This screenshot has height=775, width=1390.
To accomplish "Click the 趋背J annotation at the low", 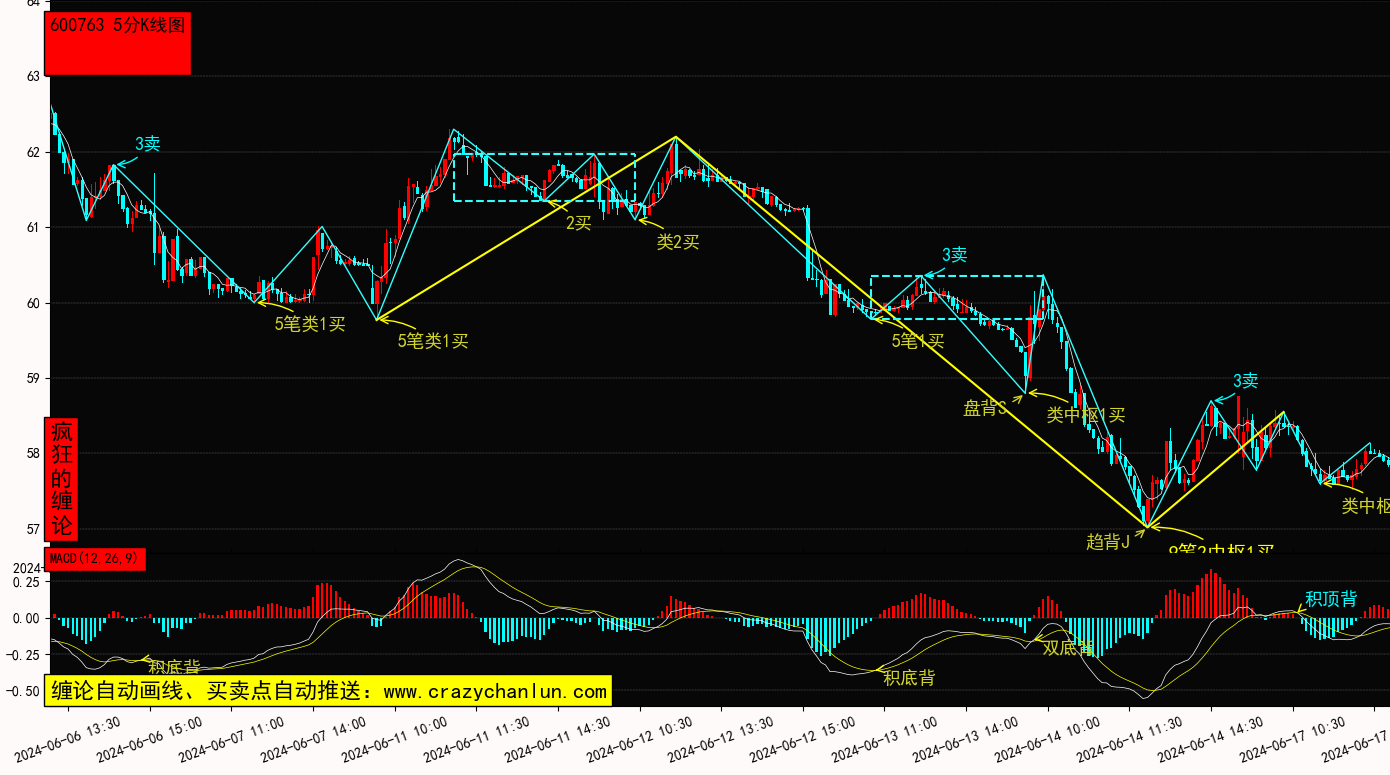I will [1108, 541].
